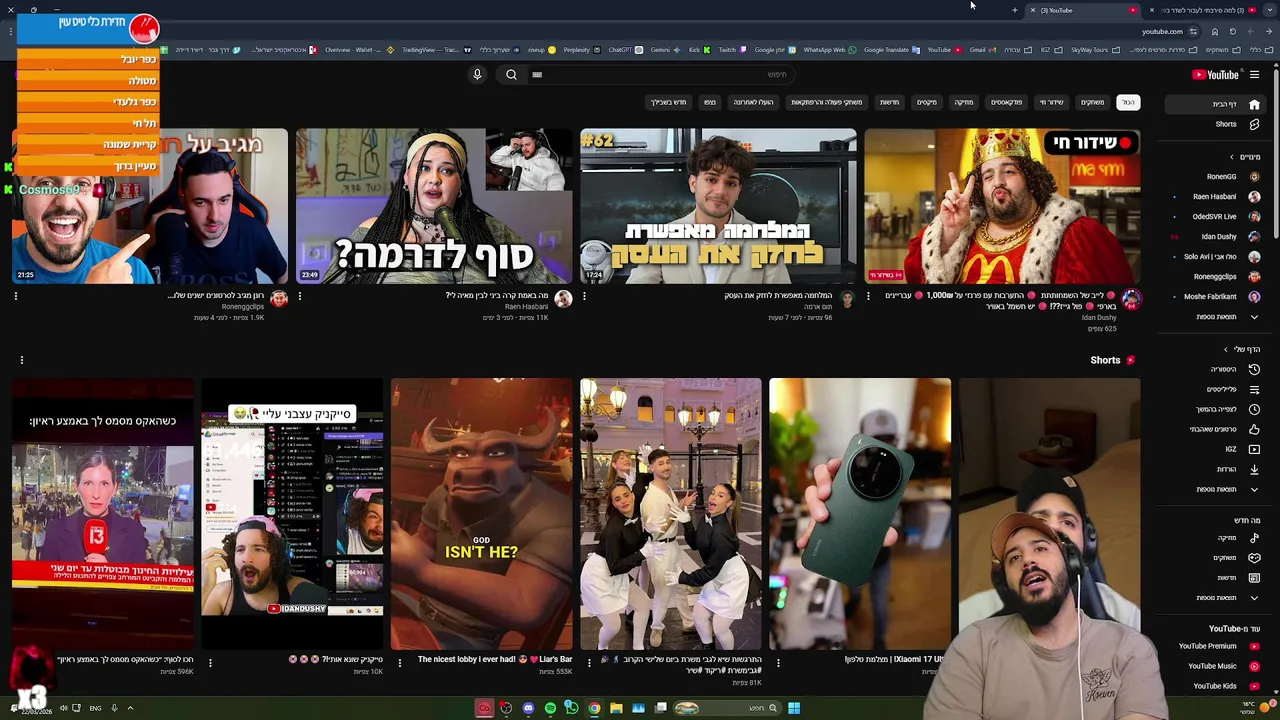Click the search magnifier button
Image resolution: width=1280 pixels, height=720 pixels.
(x=511, y=75)
